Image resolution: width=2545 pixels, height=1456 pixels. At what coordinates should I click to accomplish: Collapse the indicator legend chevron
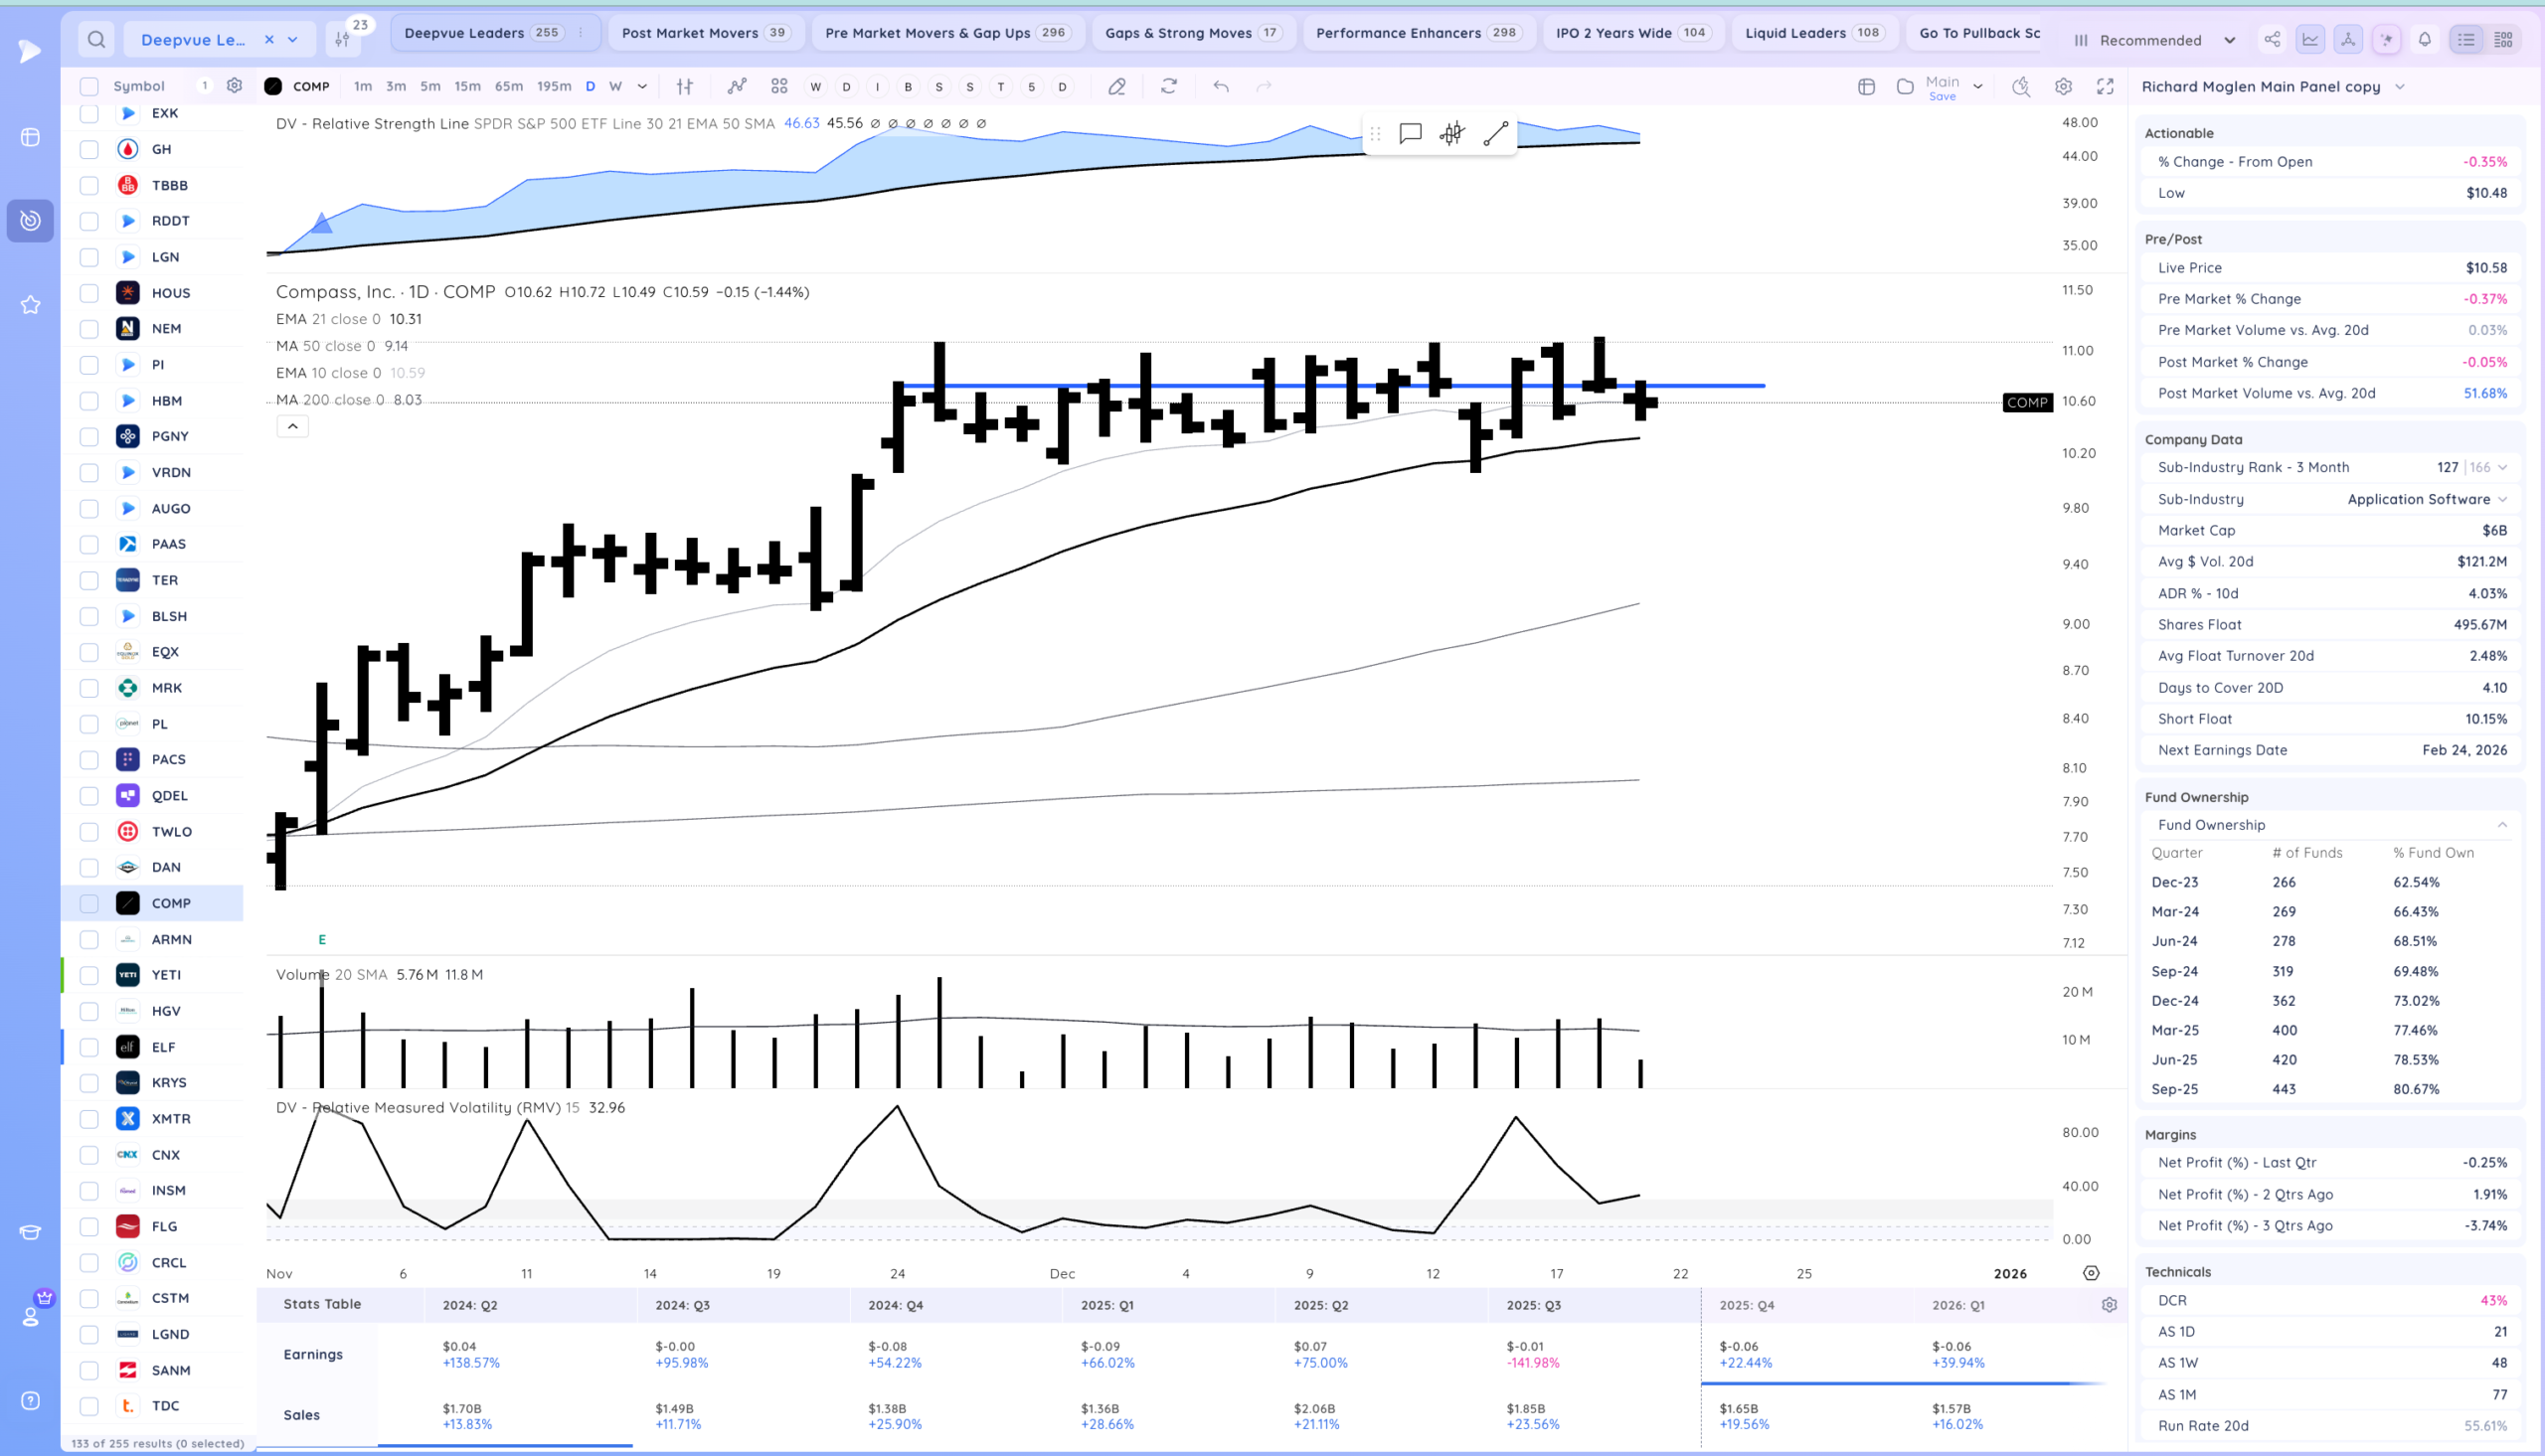point(293,426)
